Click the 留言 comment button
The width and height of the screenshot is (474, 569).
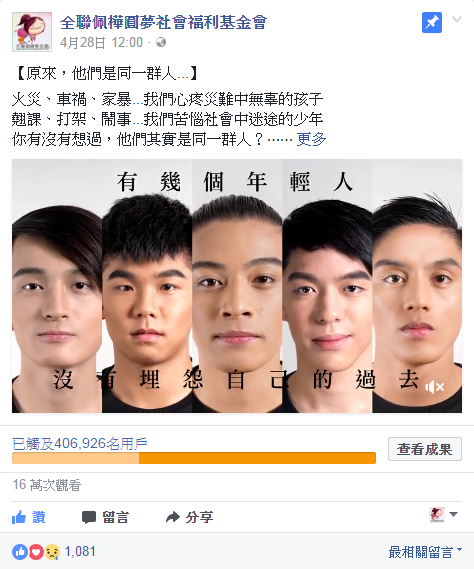click(105, 517)
